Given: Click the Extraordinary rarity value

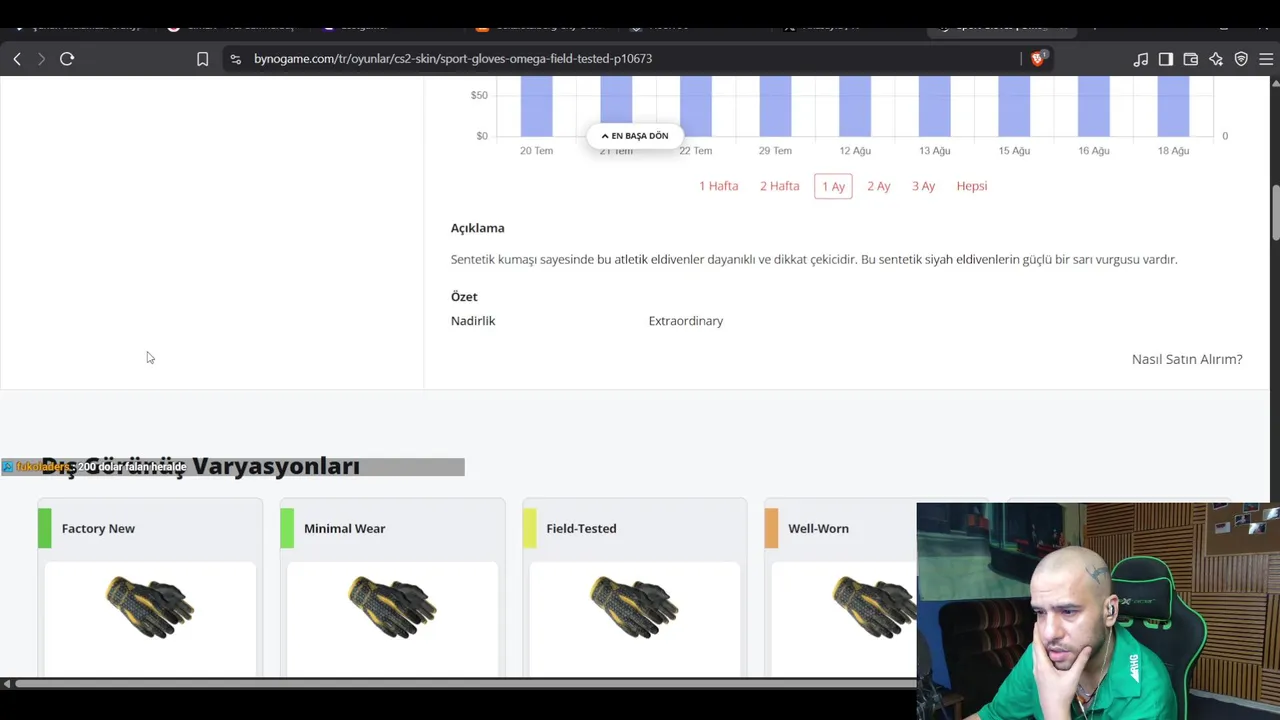Looking at the screenshot, I should click(685, 321).
